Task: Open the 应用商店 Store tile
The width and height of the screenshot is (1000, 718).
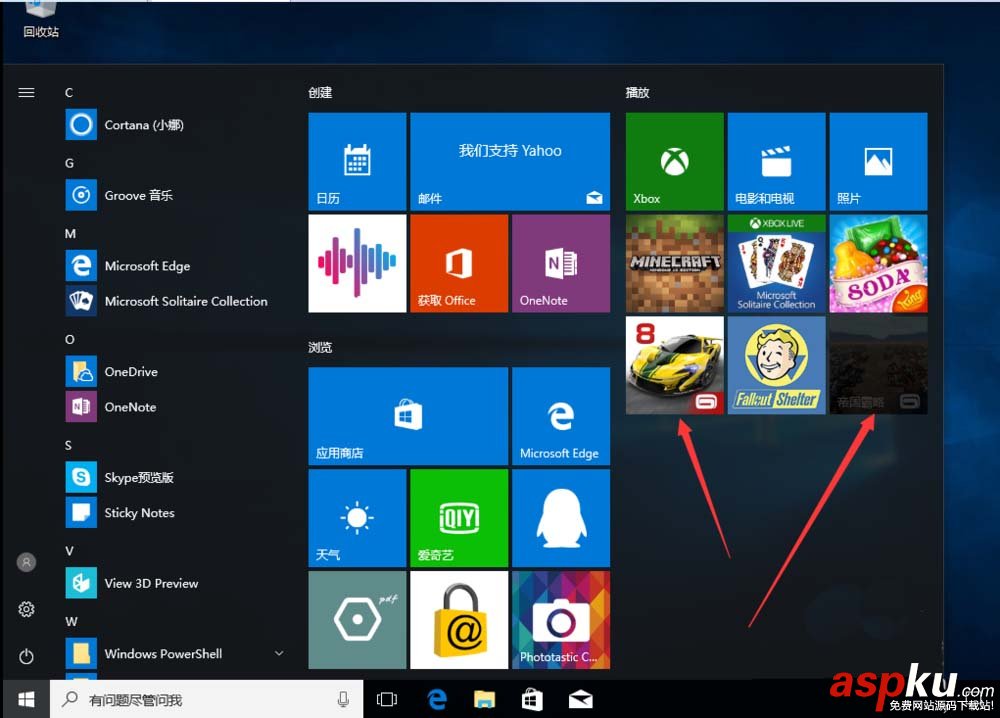Action: coord(408,416)
